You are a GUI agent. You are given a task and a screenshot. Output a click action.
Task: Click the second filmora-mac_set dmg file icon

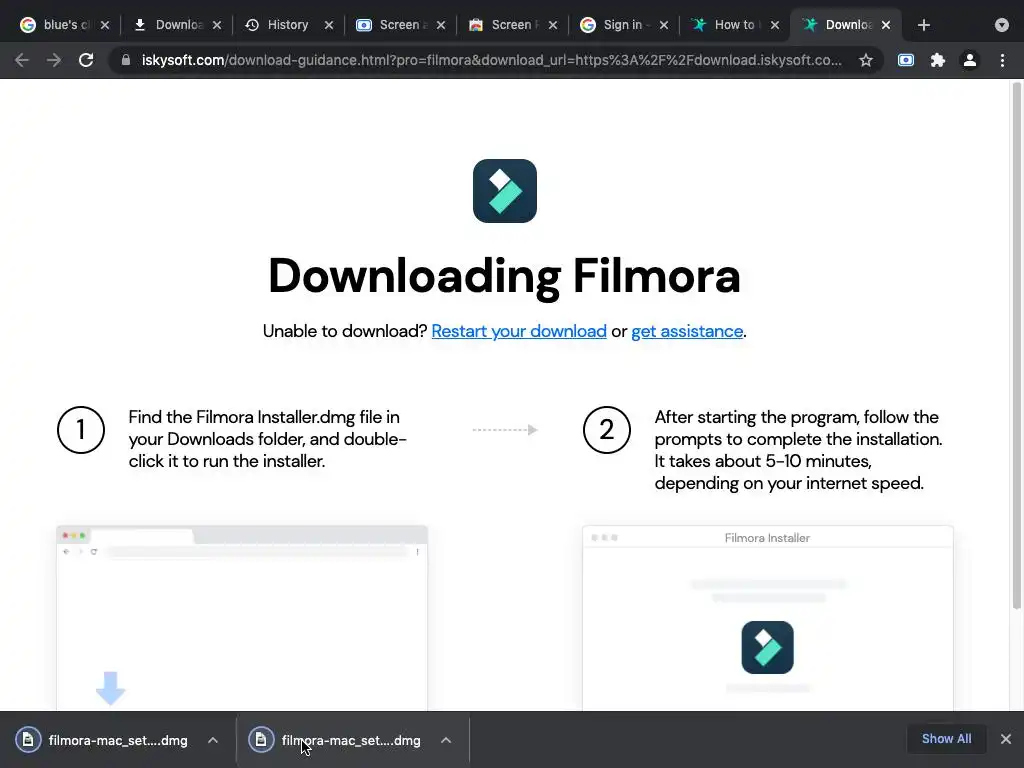click(261, 740)
